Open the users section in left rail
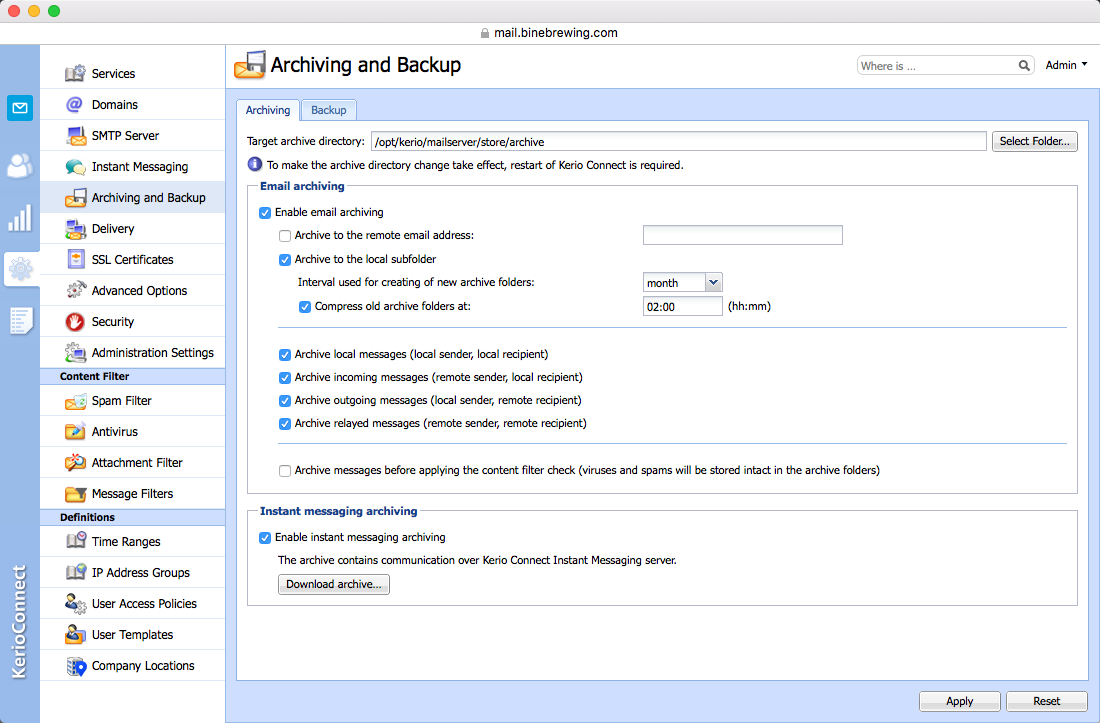 click(x=20, y=166)
